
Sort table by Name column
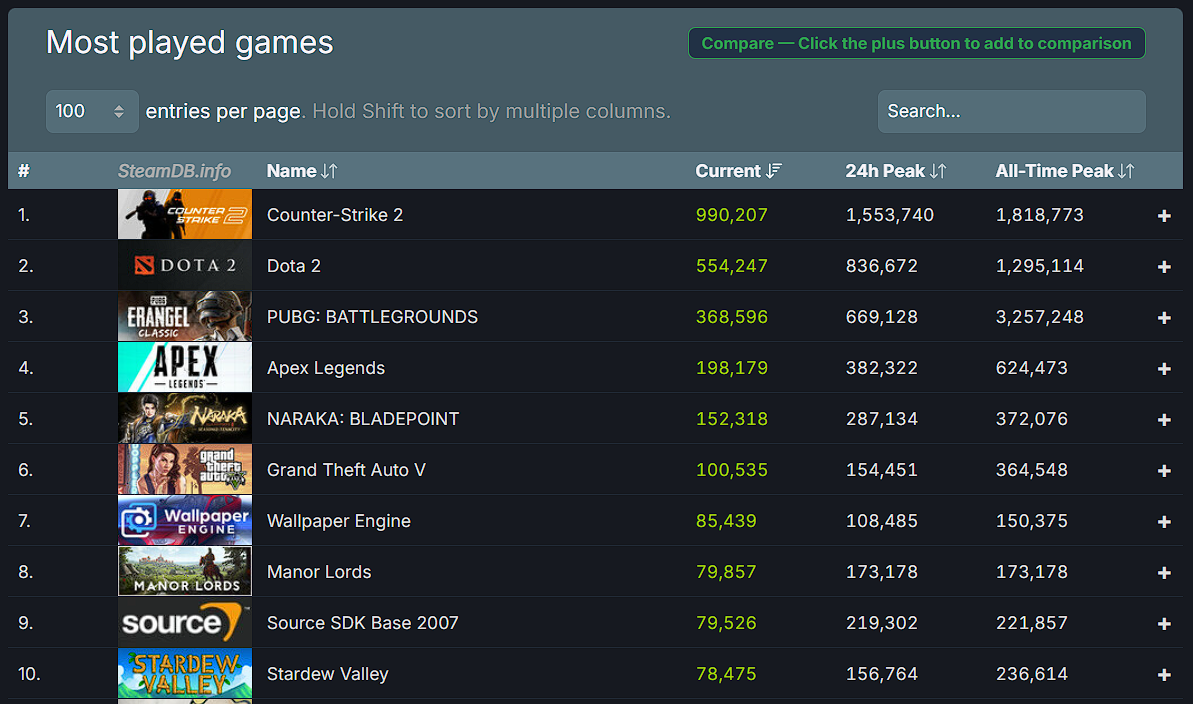tap(302, 171)
